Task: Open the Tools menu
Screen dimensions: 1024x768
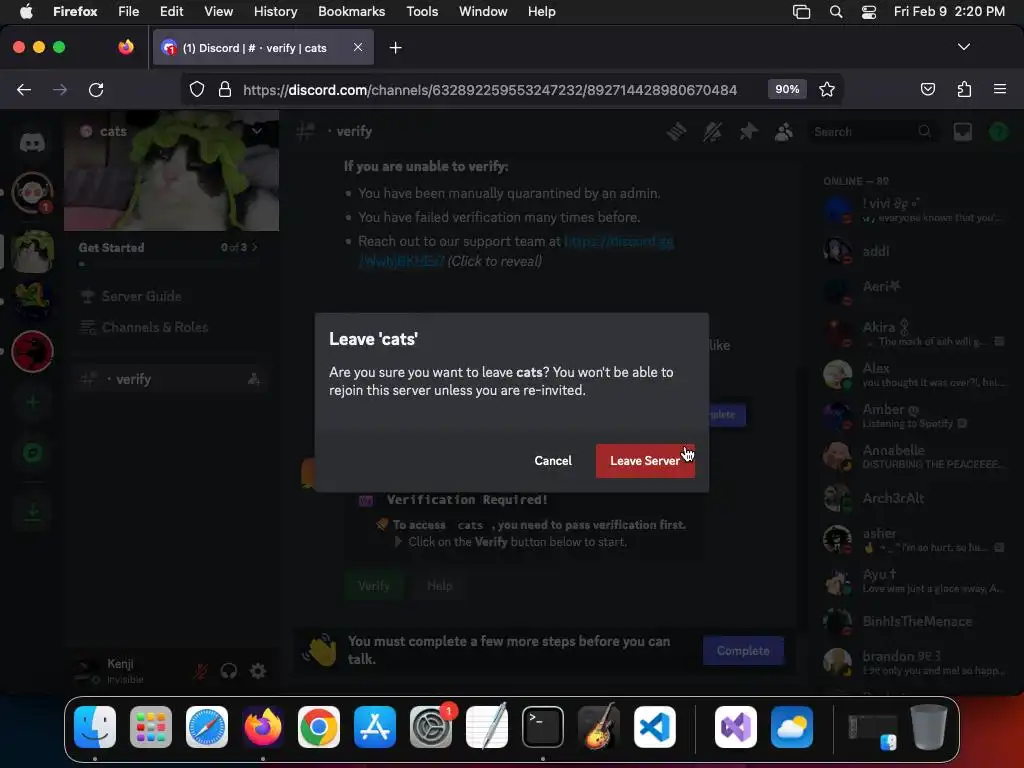Action: coord(422,12)
